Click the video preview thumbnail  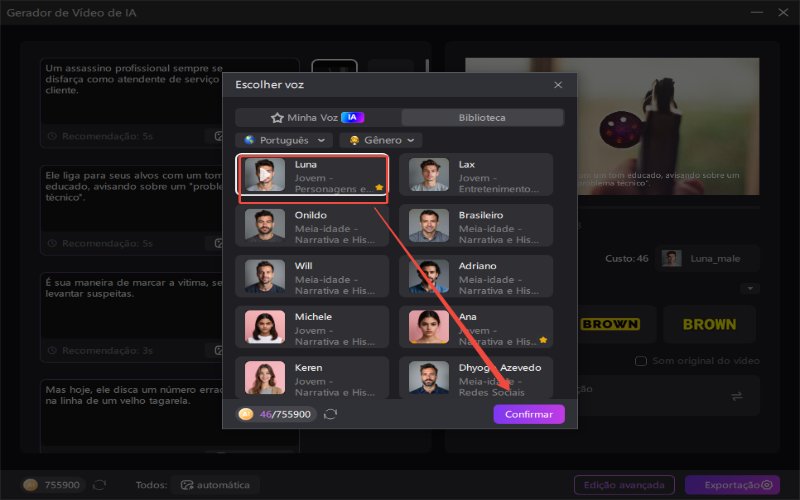(668, 126)
